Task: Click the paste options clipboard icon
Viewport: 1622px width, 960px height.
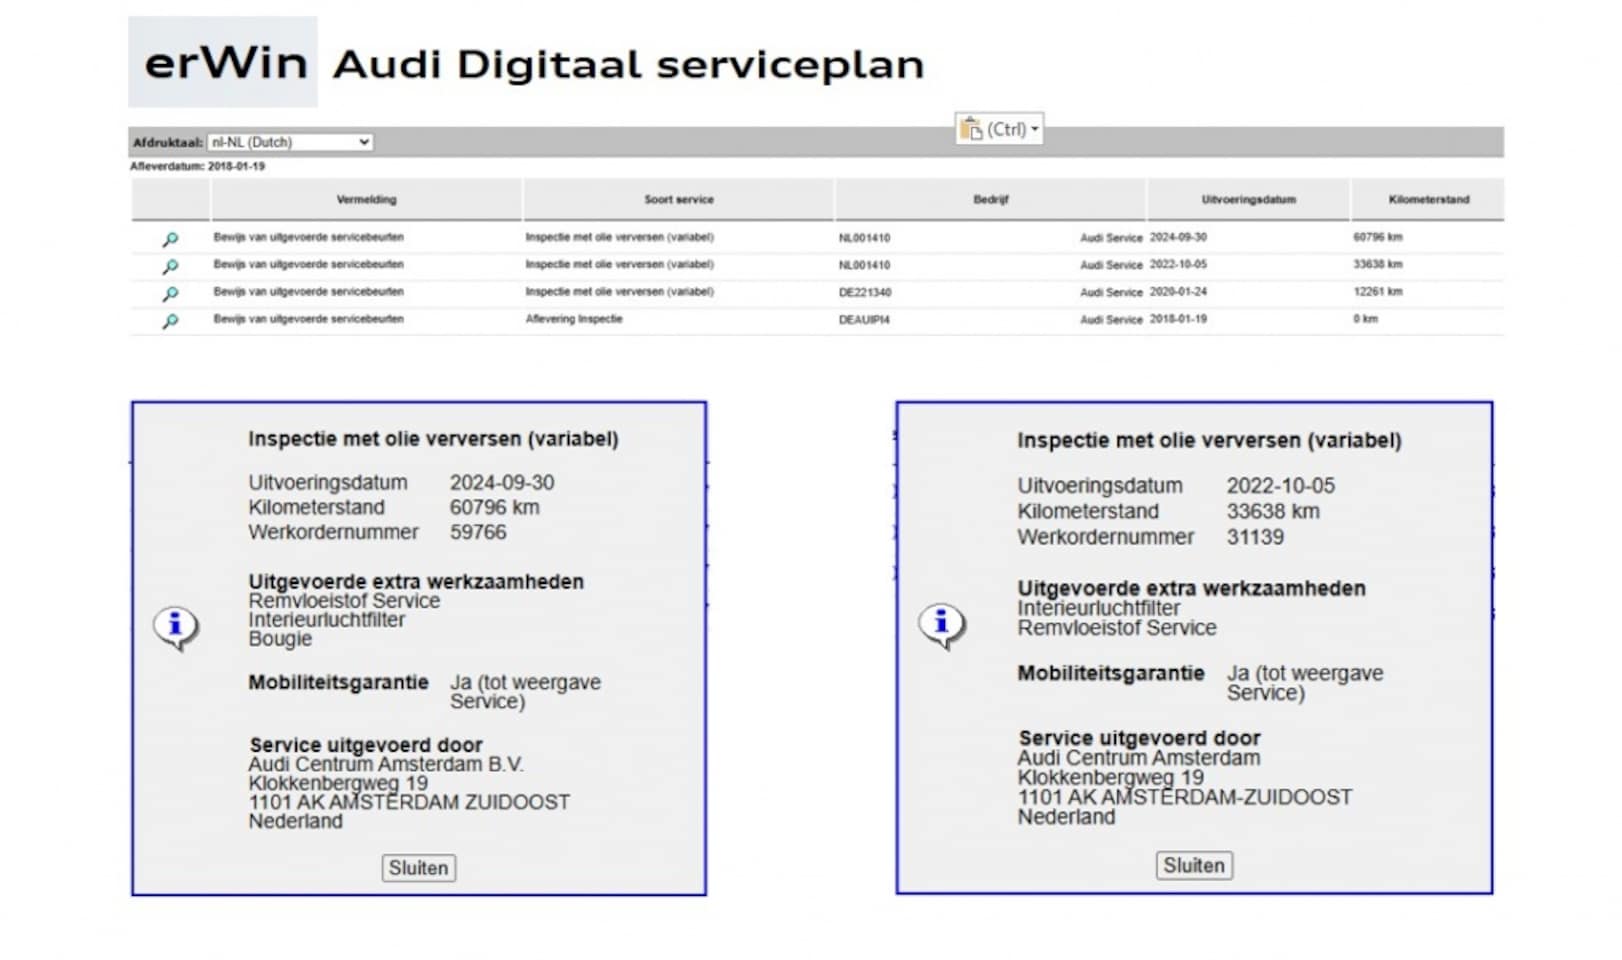Action: [x=971, y=129]
